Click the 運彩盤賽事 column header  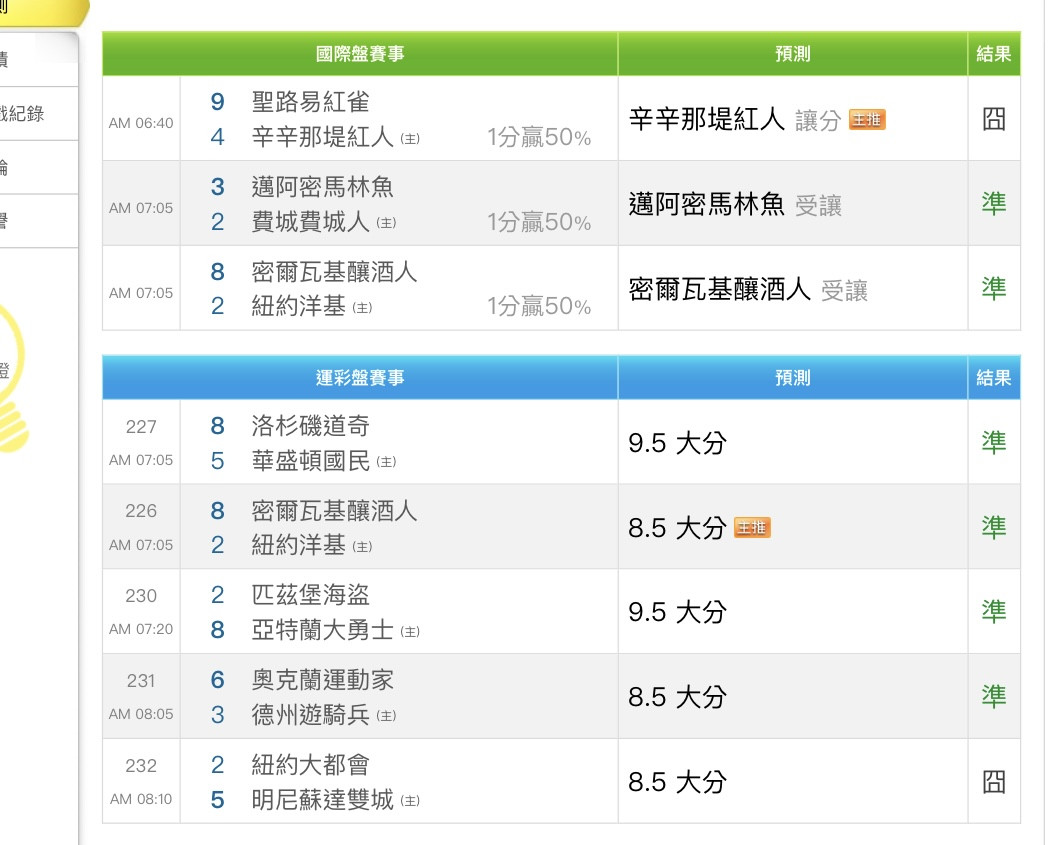(360, 378)
